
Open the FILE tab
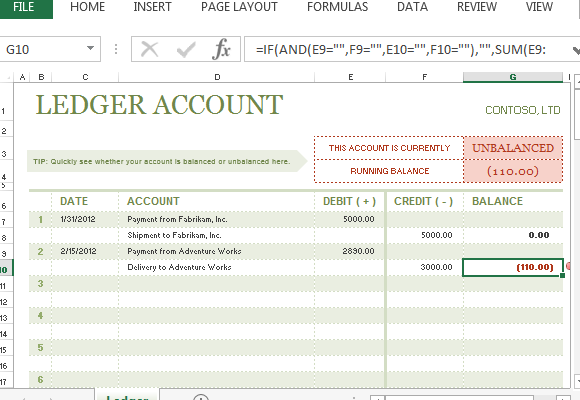coord(24,7)
